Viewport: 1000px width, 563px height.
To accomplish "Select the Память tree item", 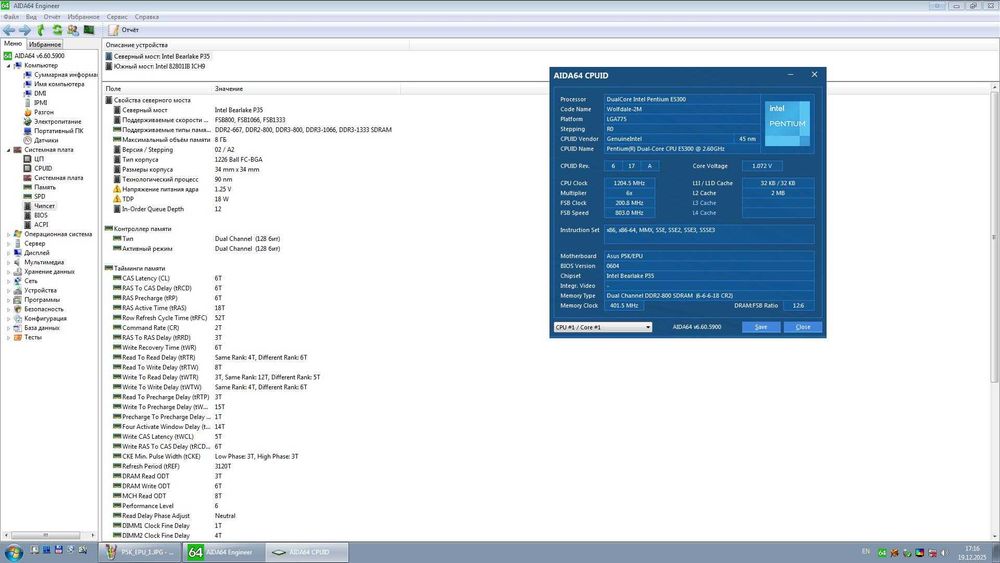I will coord(40,187).
